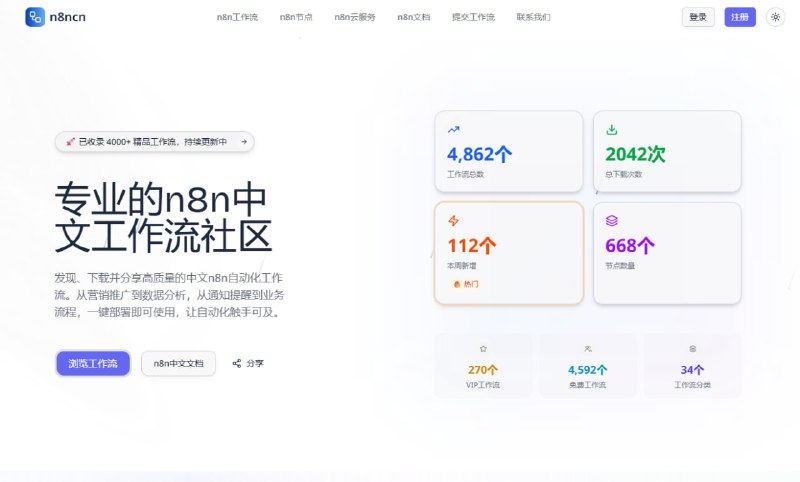This screenshot has width=800, height=482.
Task: Click the lightning icon in weekly new card
Action: tap(453, 220)
